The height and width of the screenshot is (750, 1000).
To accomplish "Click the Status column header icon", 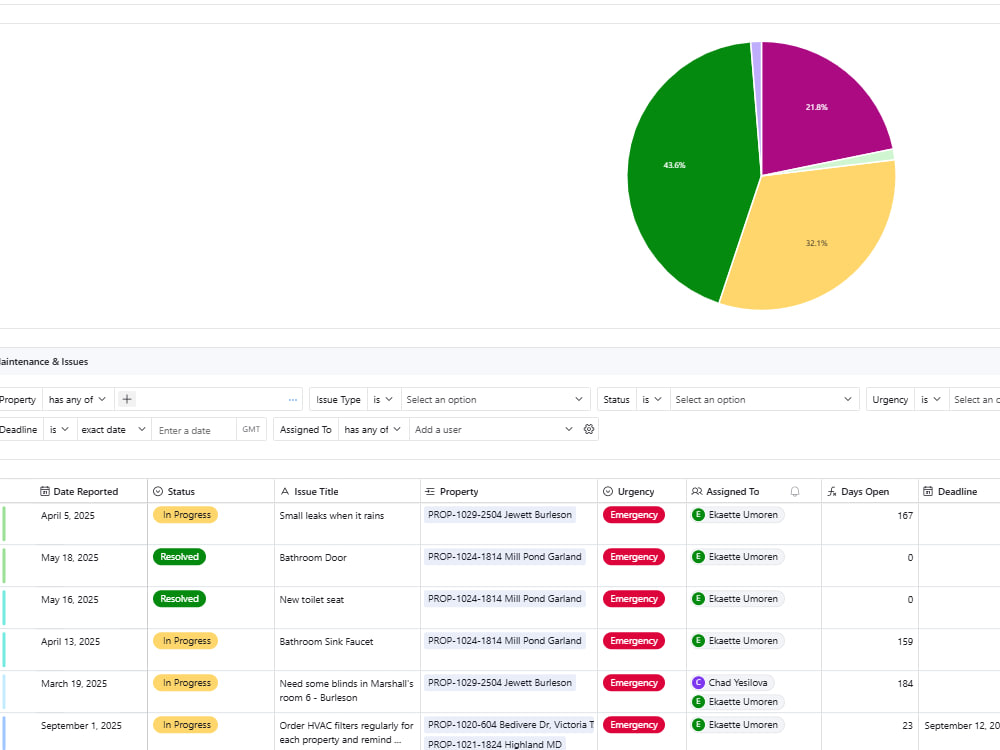I will click(x=158, y=491).
